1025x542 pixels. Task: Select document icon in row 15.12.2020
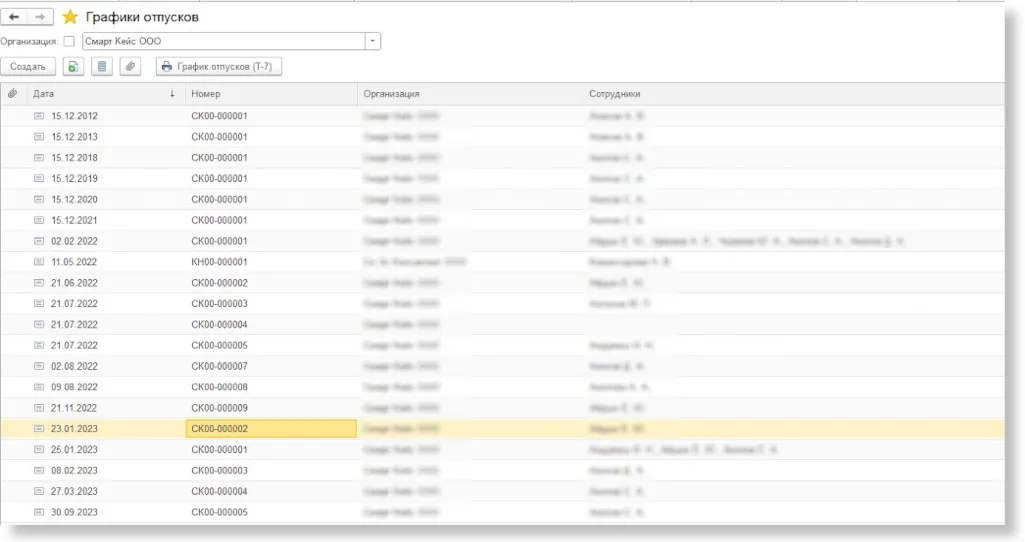point(39,199)
